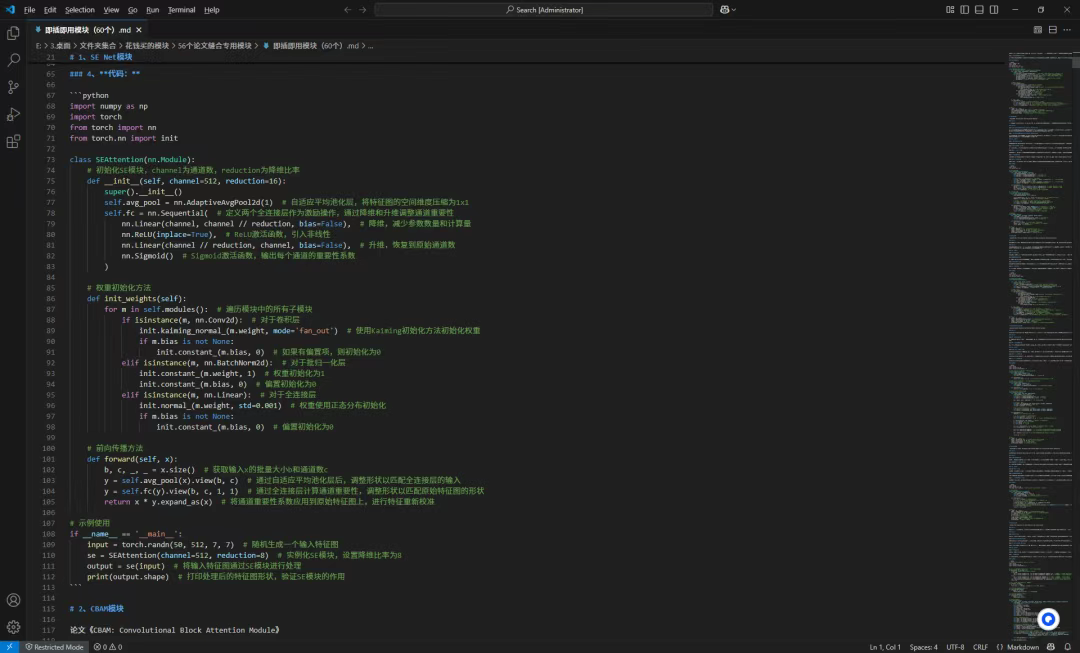Image resolution: width=1080 pixels, height=653 pixels.
Task: Click the minimap code overview
Action: coord(1040,344)
